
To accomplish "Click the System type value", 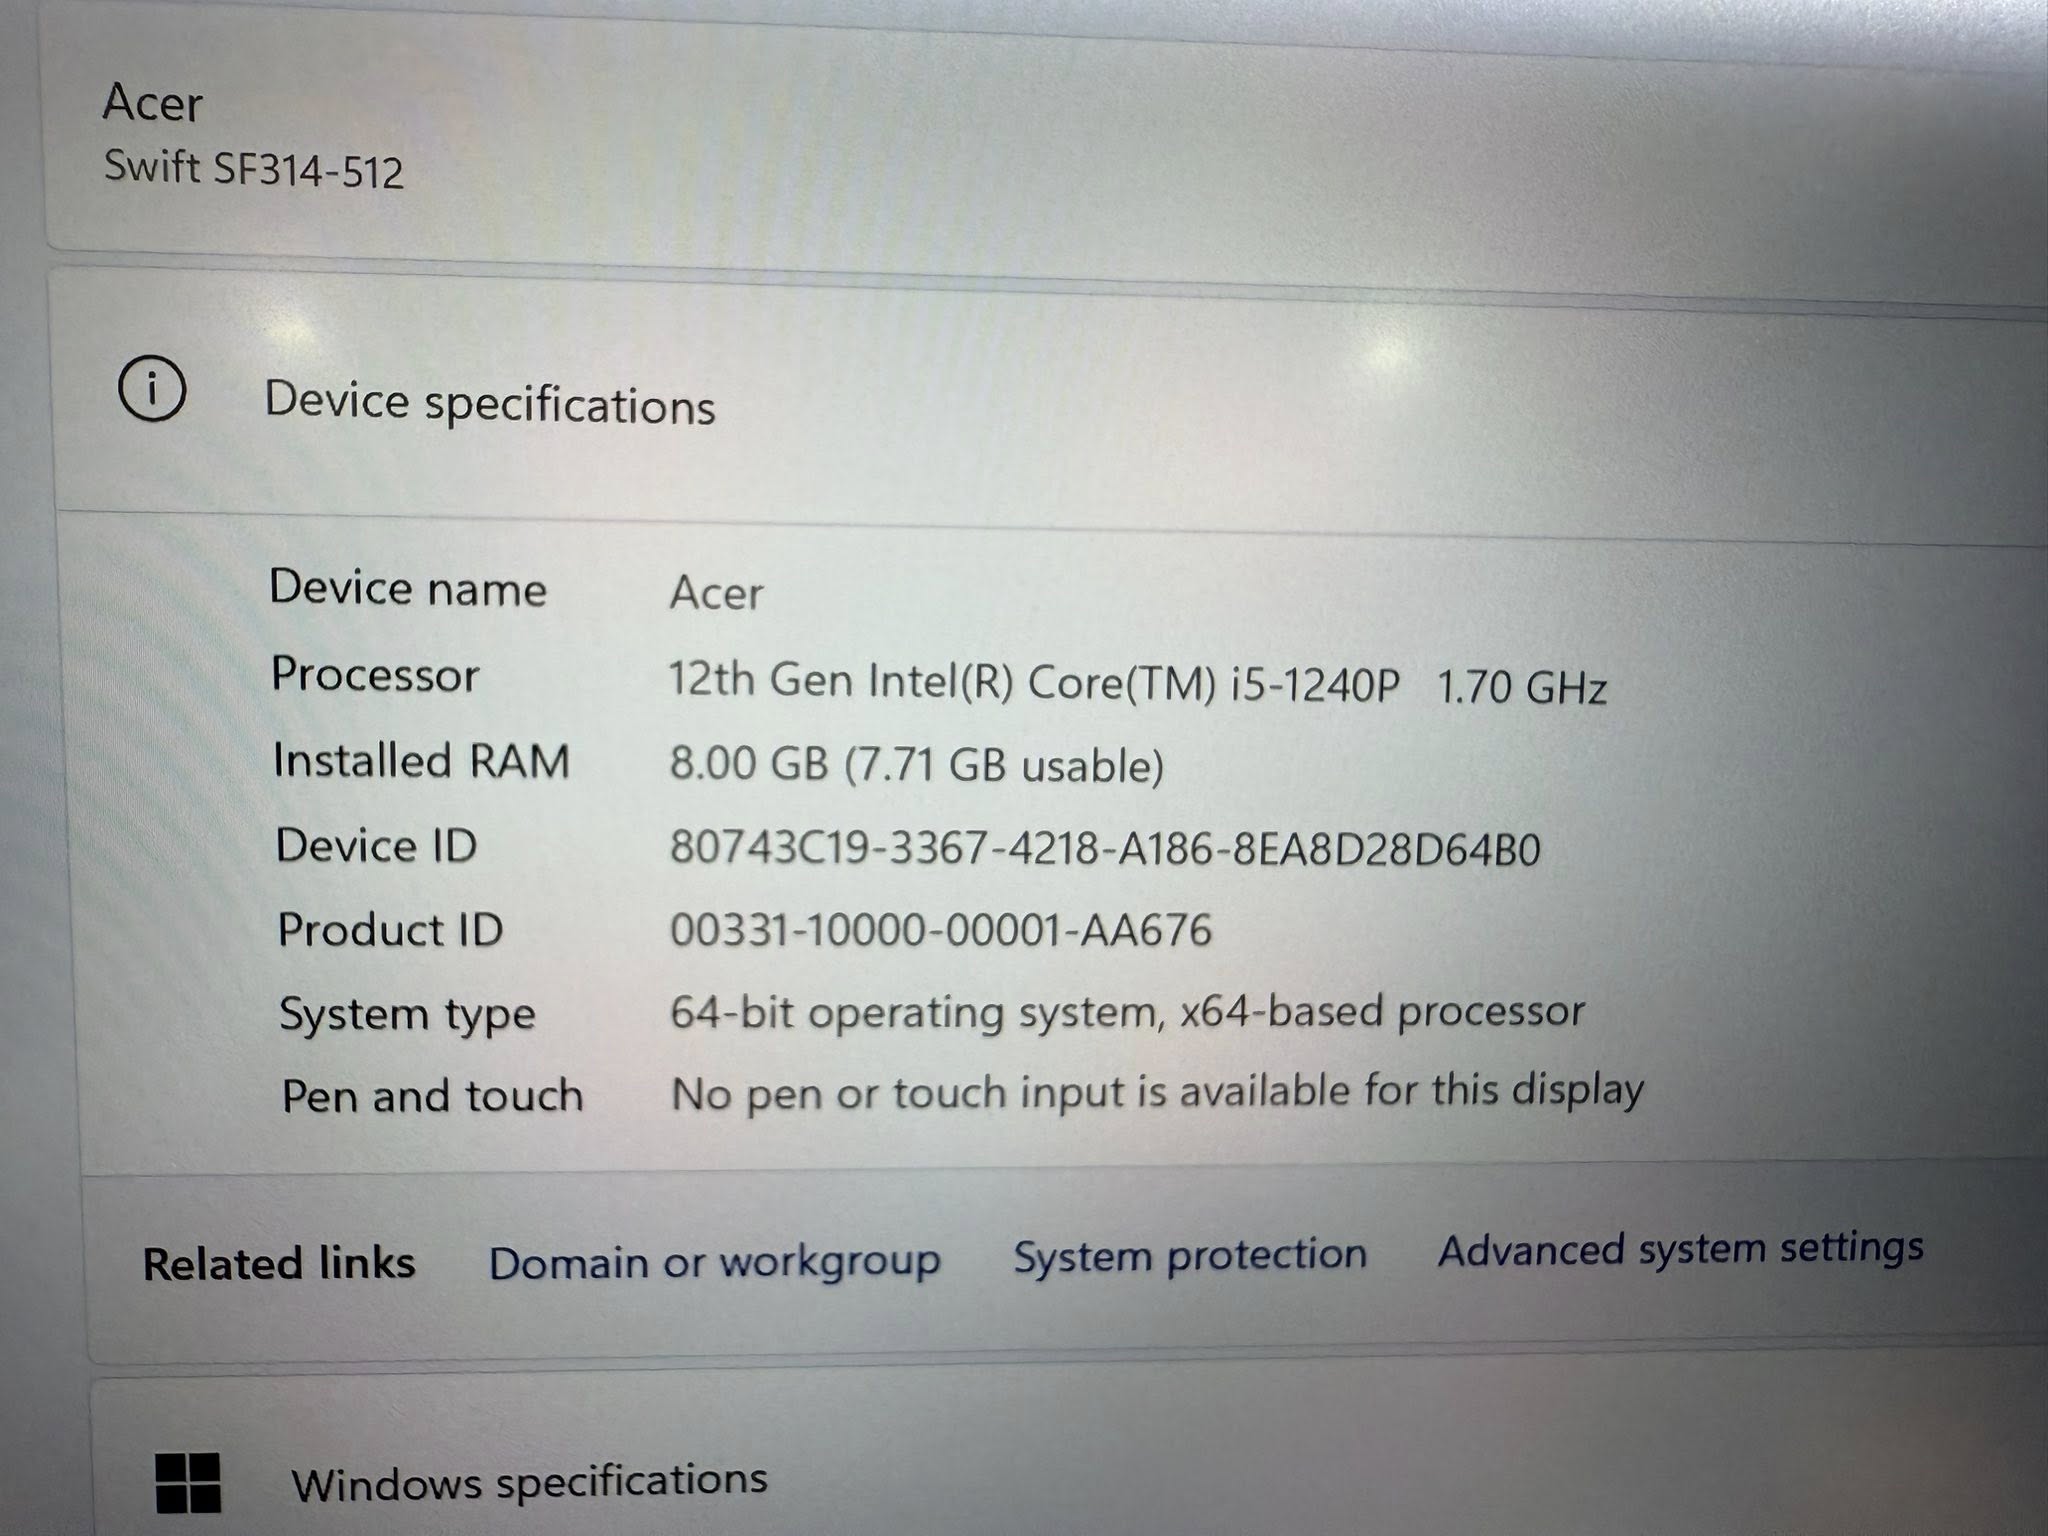I will [1127, 1013].
